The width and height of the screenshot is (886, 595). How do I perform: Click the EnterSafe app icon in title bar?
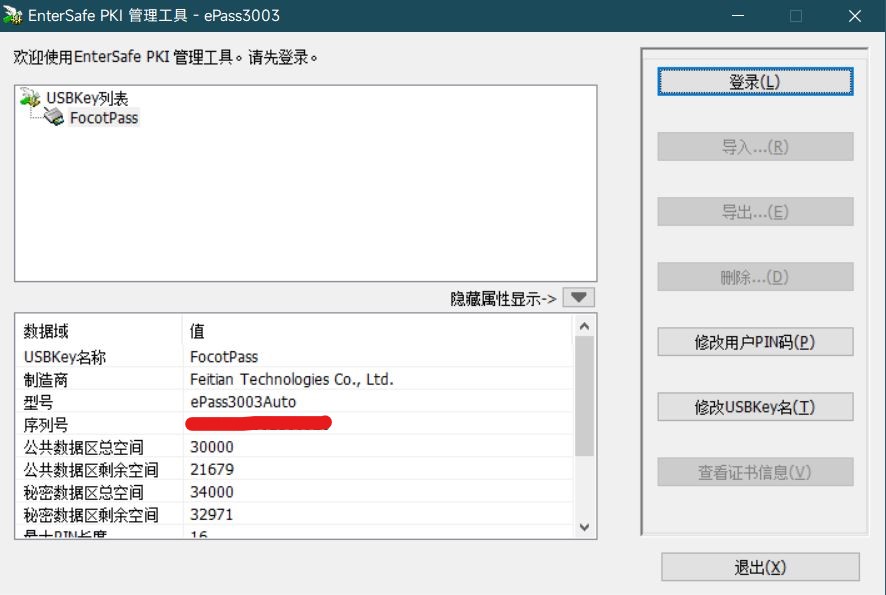click(12, 15)
